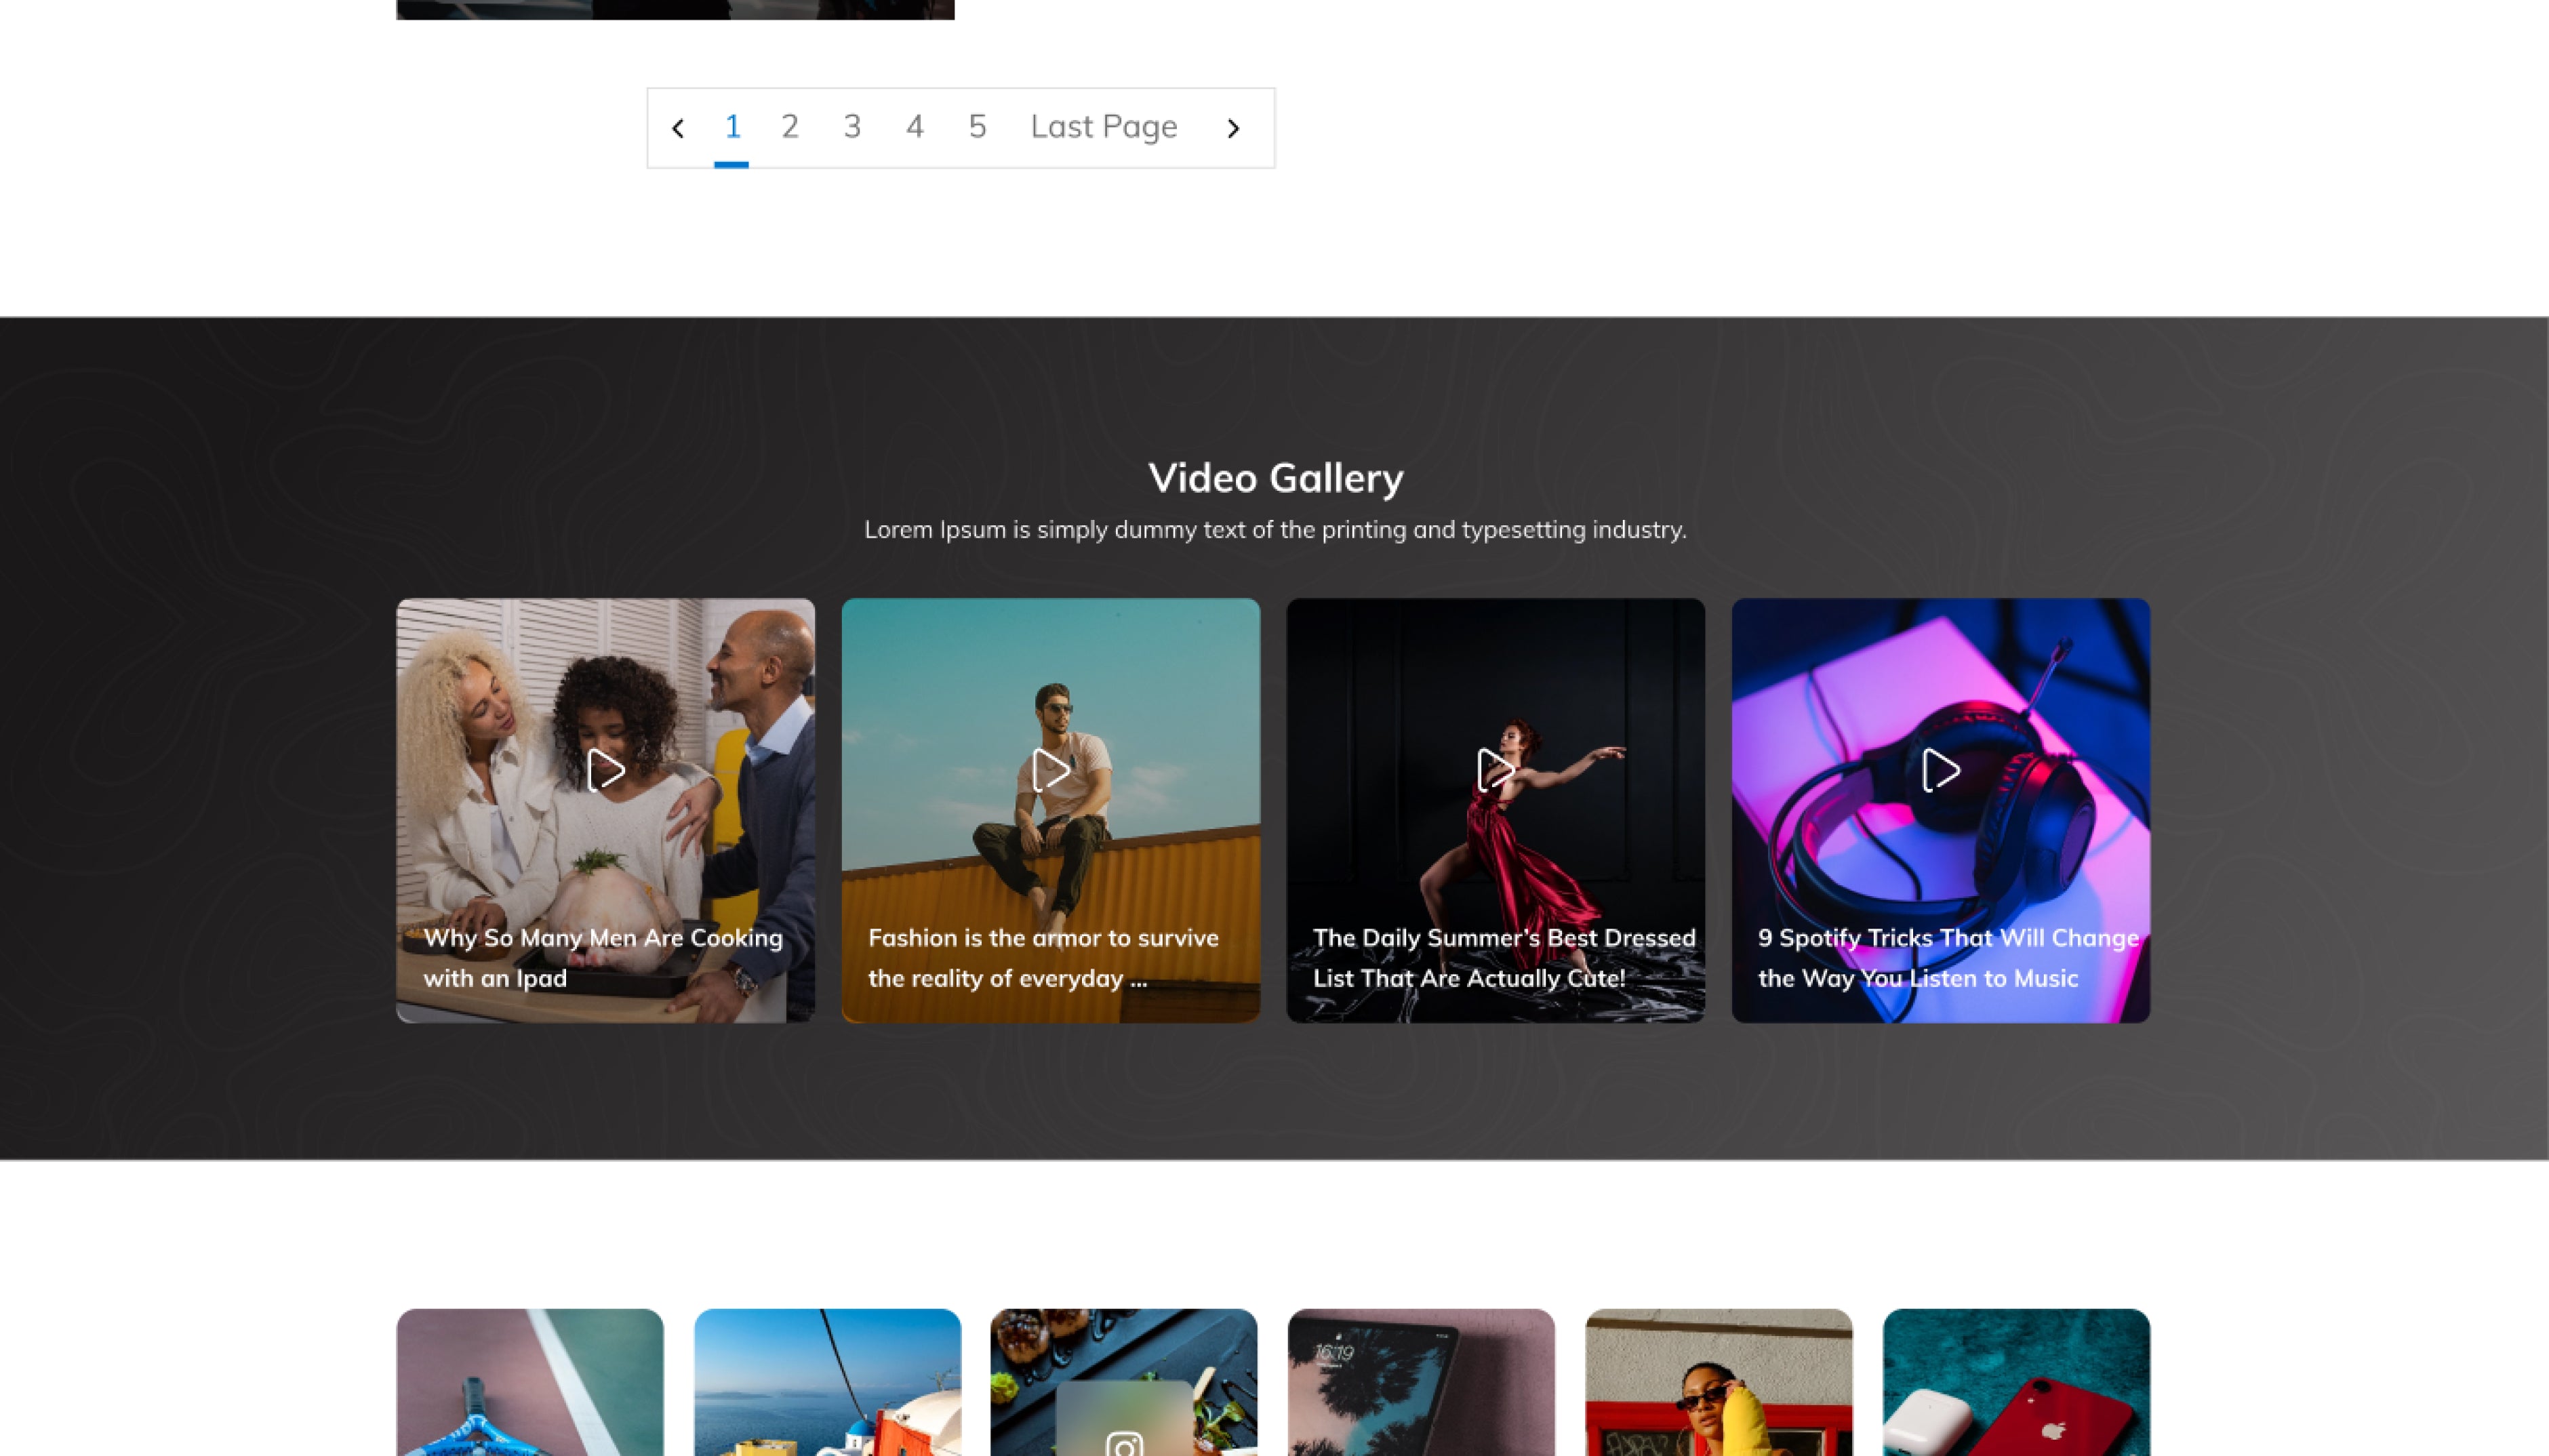2549x1456 pixels.
Task: Go to page 1 in pagination
Action: point(732,127)
